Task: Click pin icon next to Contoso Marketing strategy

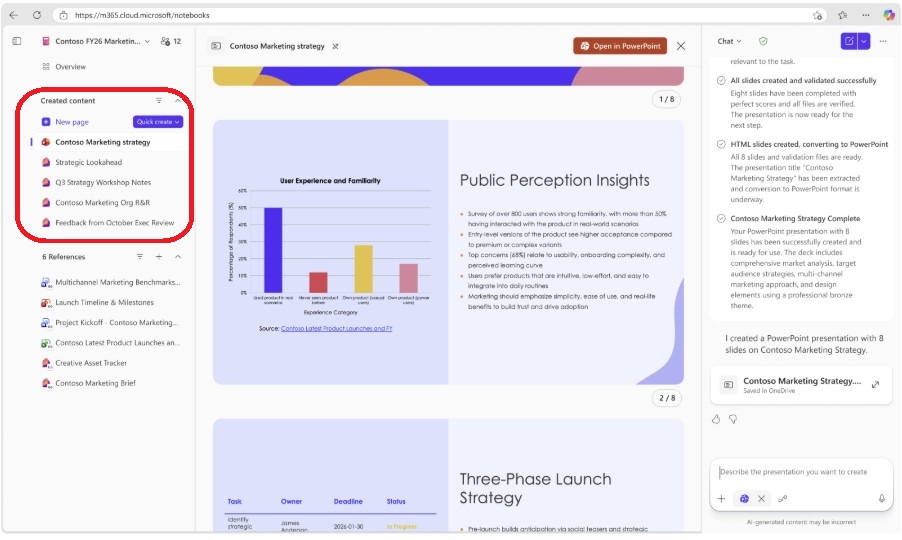Action: pyautogui.click(x=335, y=47)
